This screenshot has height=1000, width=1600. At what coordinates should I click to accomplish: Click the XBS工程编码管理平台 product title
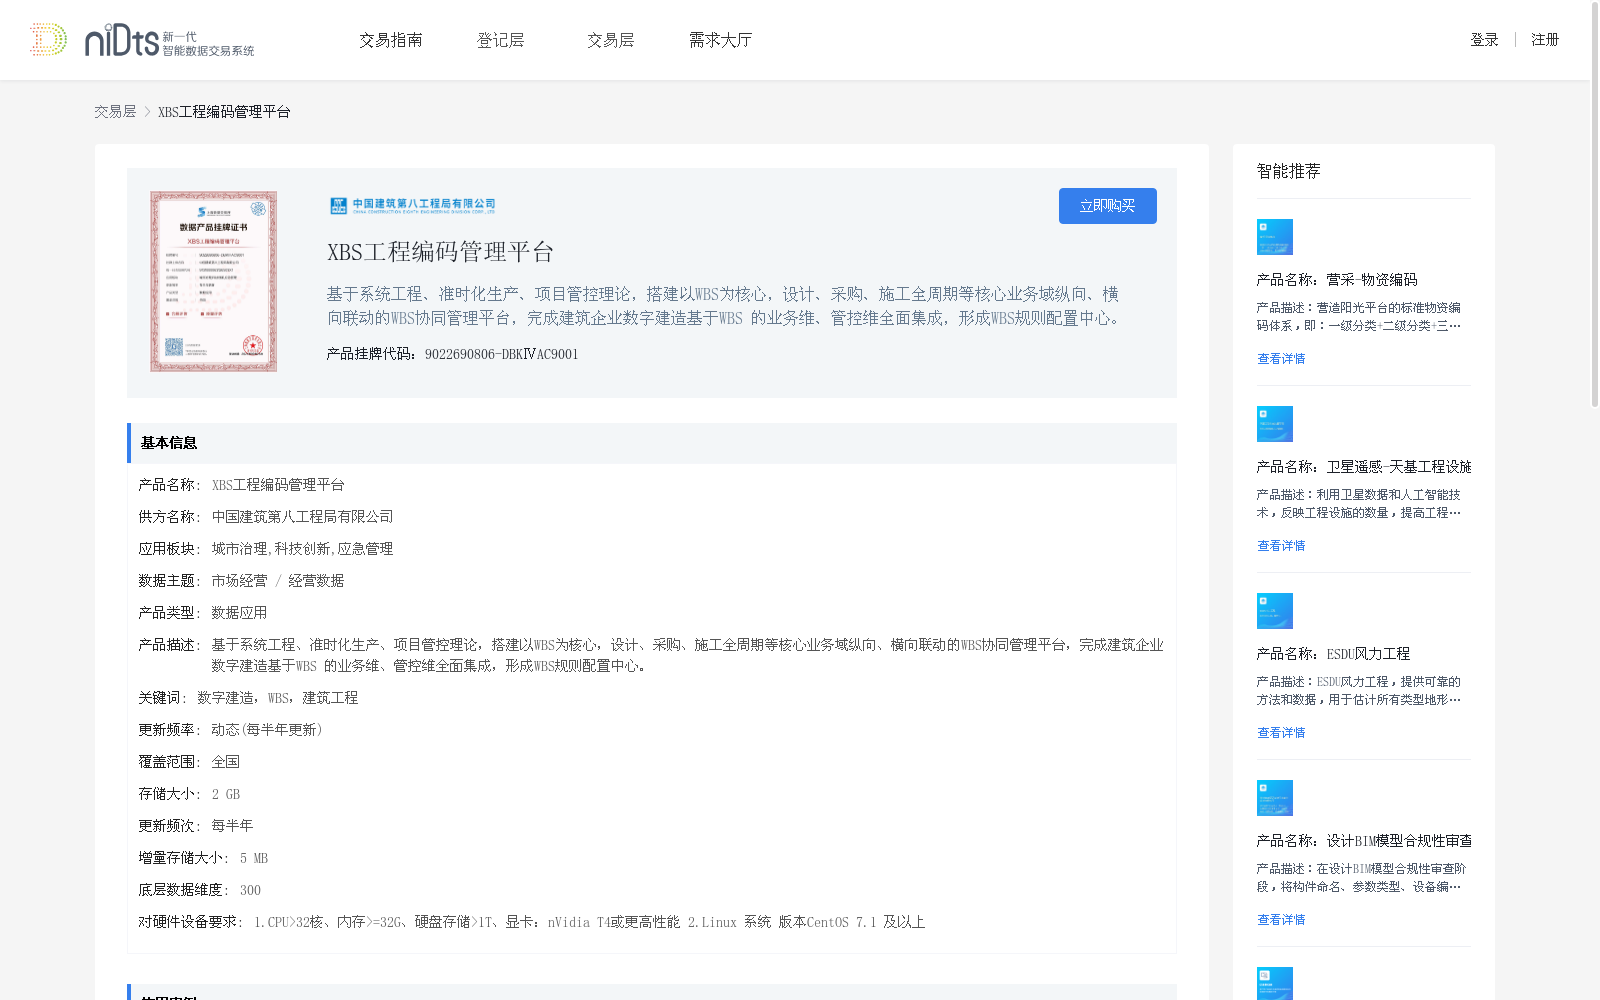point(440,252)
